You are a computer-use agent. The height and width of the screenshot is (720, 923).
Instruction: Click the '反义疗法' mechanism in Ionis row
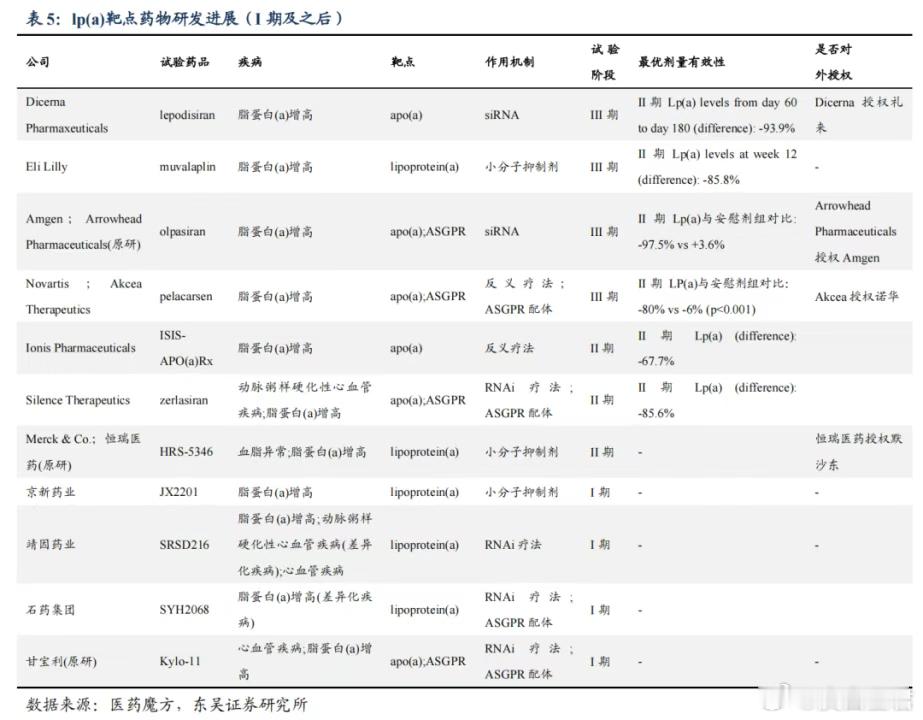[509, 348]
